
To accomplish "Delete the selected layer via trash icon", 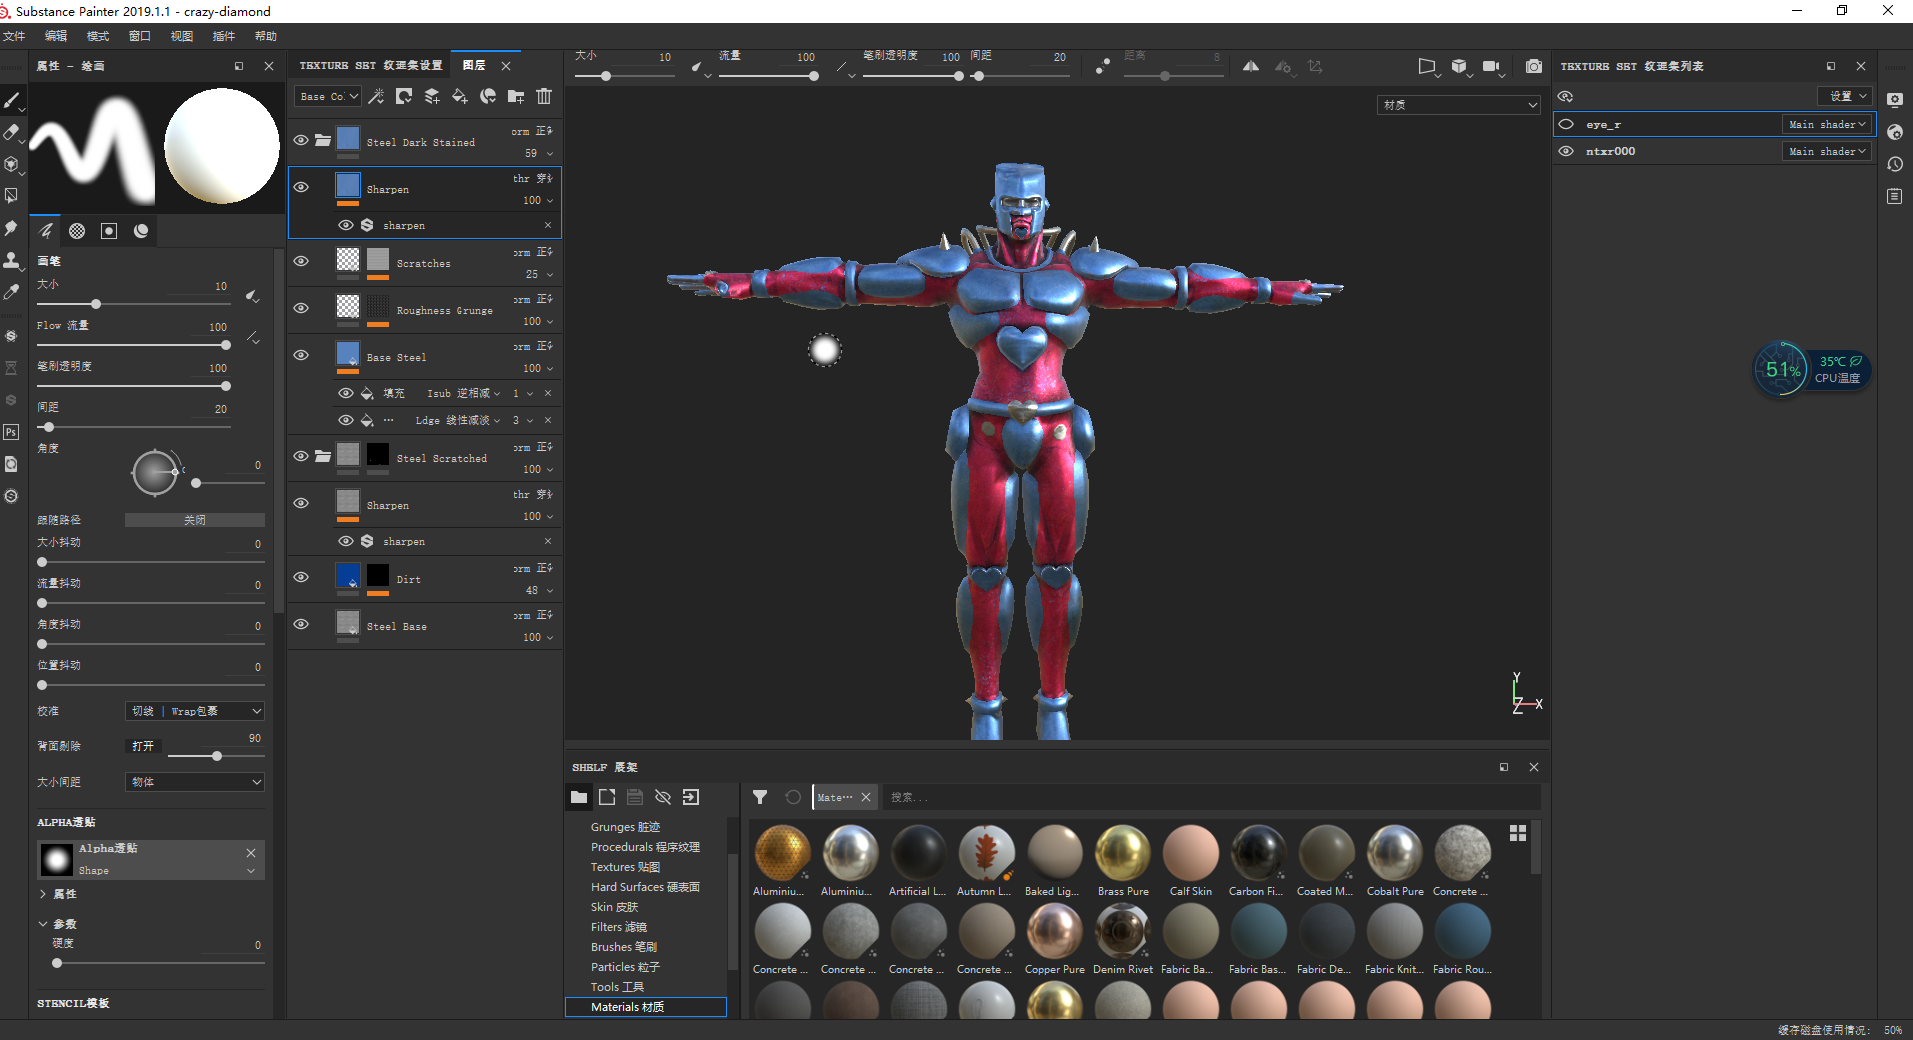I will [x=543, y=96].
